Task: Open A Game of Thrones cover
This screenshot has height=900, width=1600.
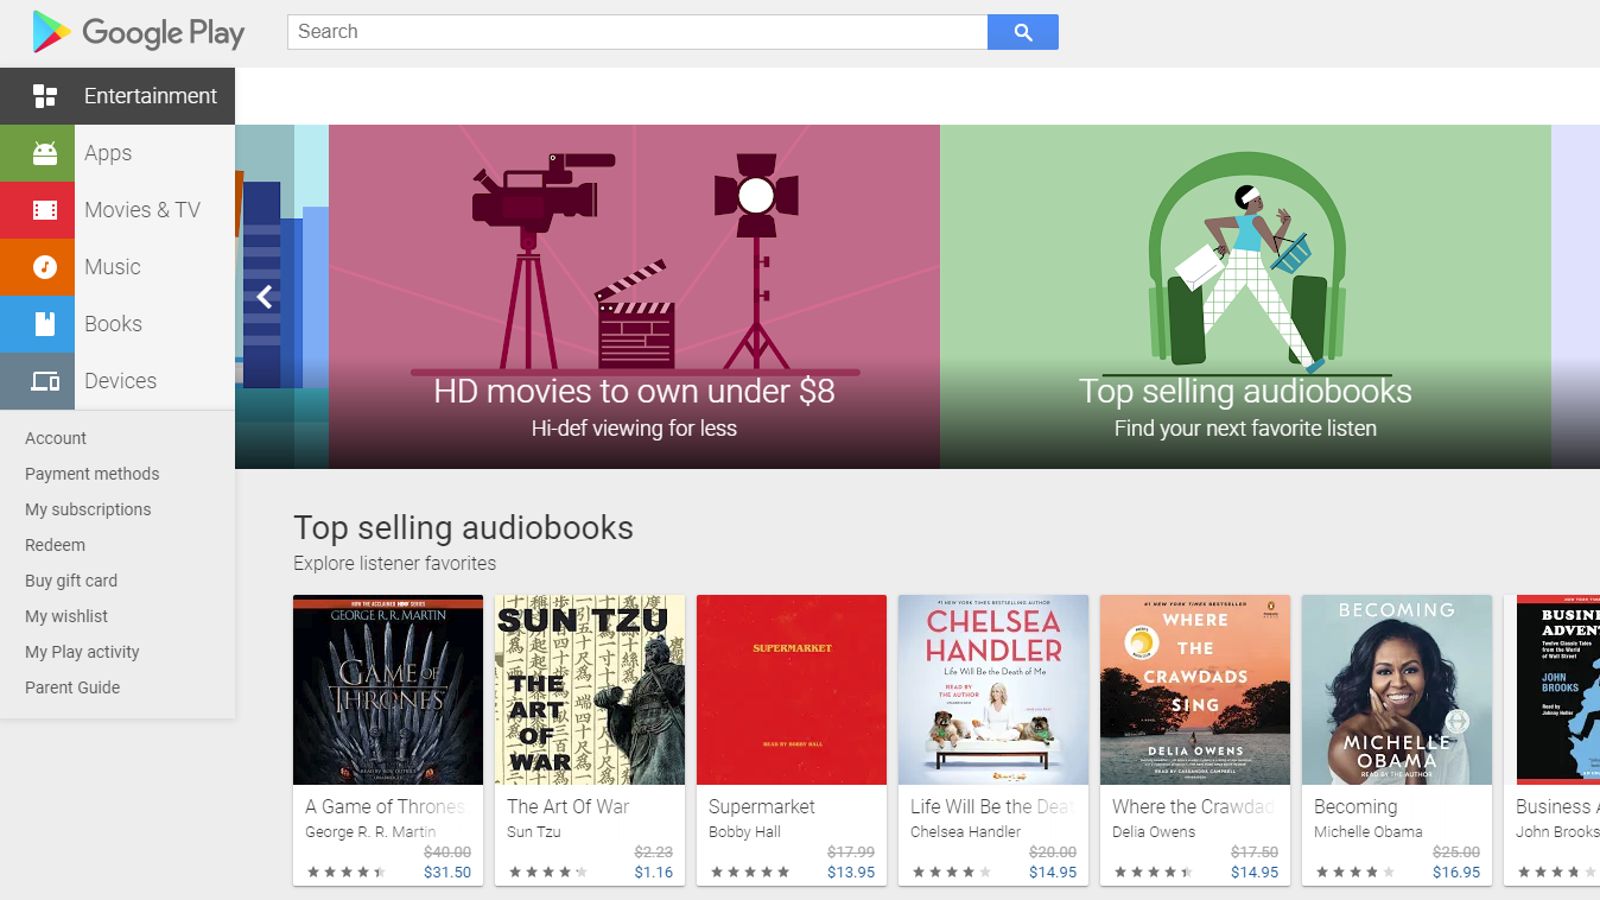Action: coord(388,690)
